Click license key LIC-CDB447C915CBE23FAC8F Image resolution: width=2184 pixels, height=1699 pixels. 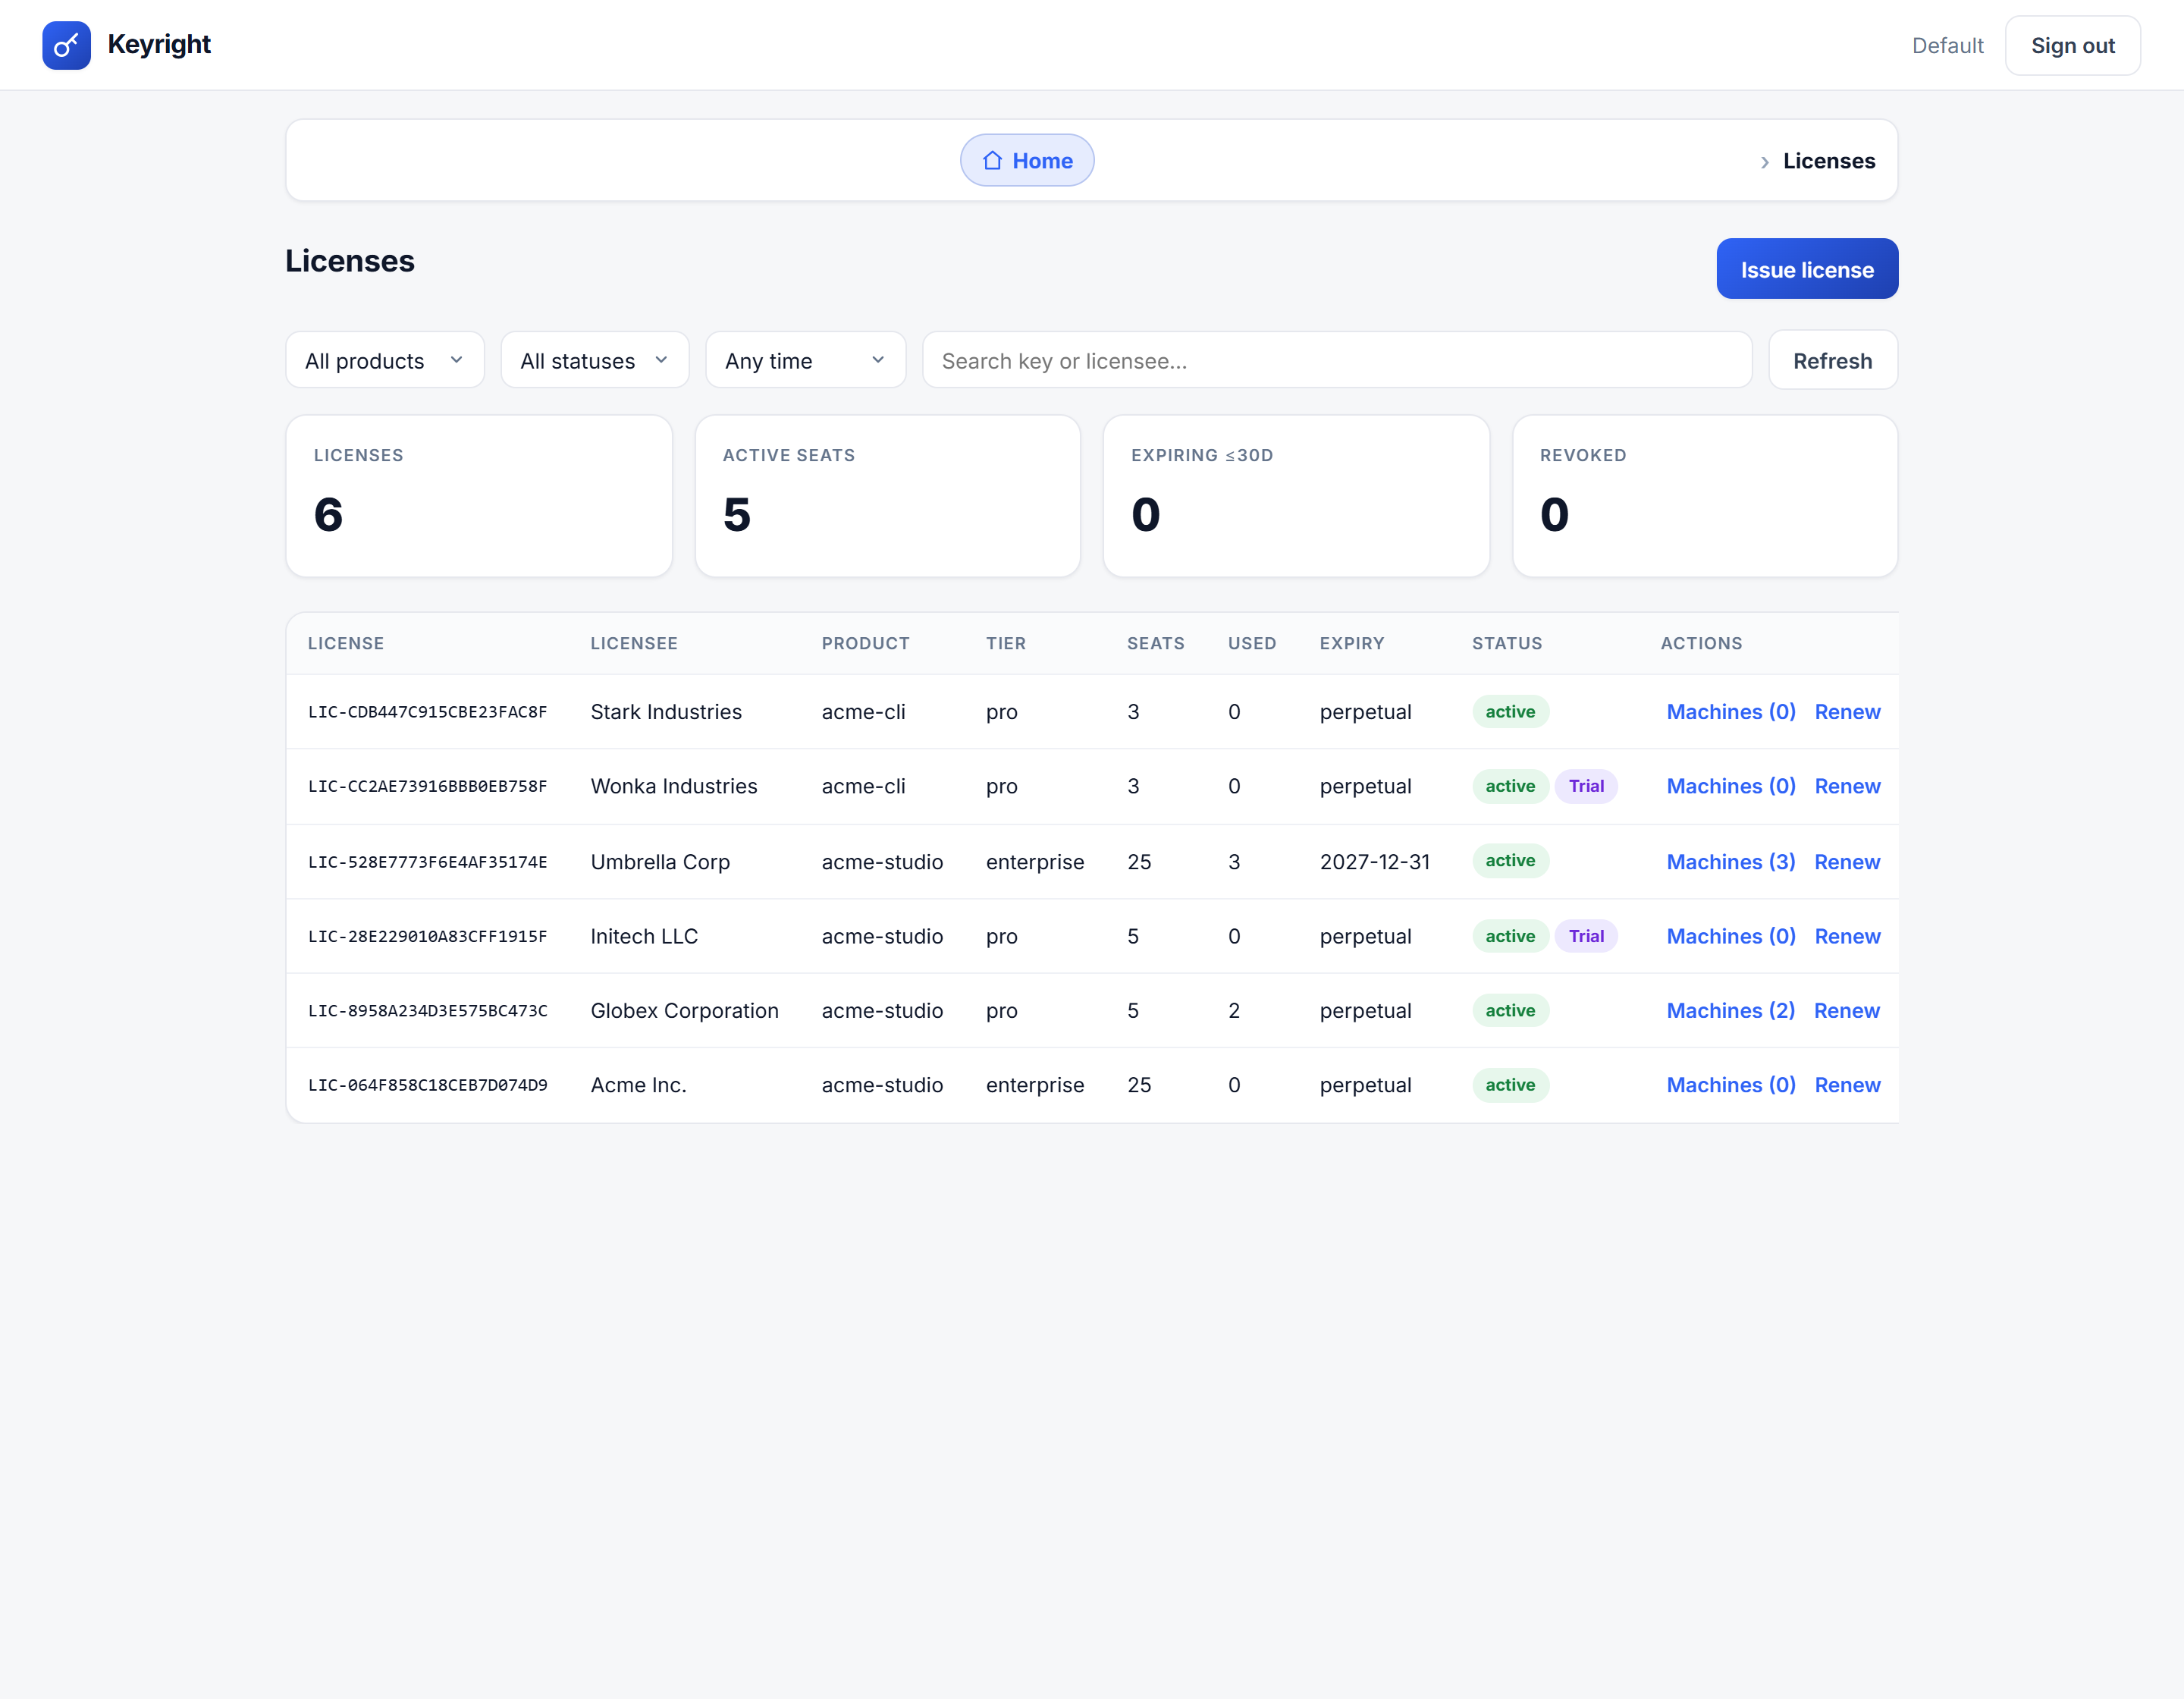click(427, 712)
